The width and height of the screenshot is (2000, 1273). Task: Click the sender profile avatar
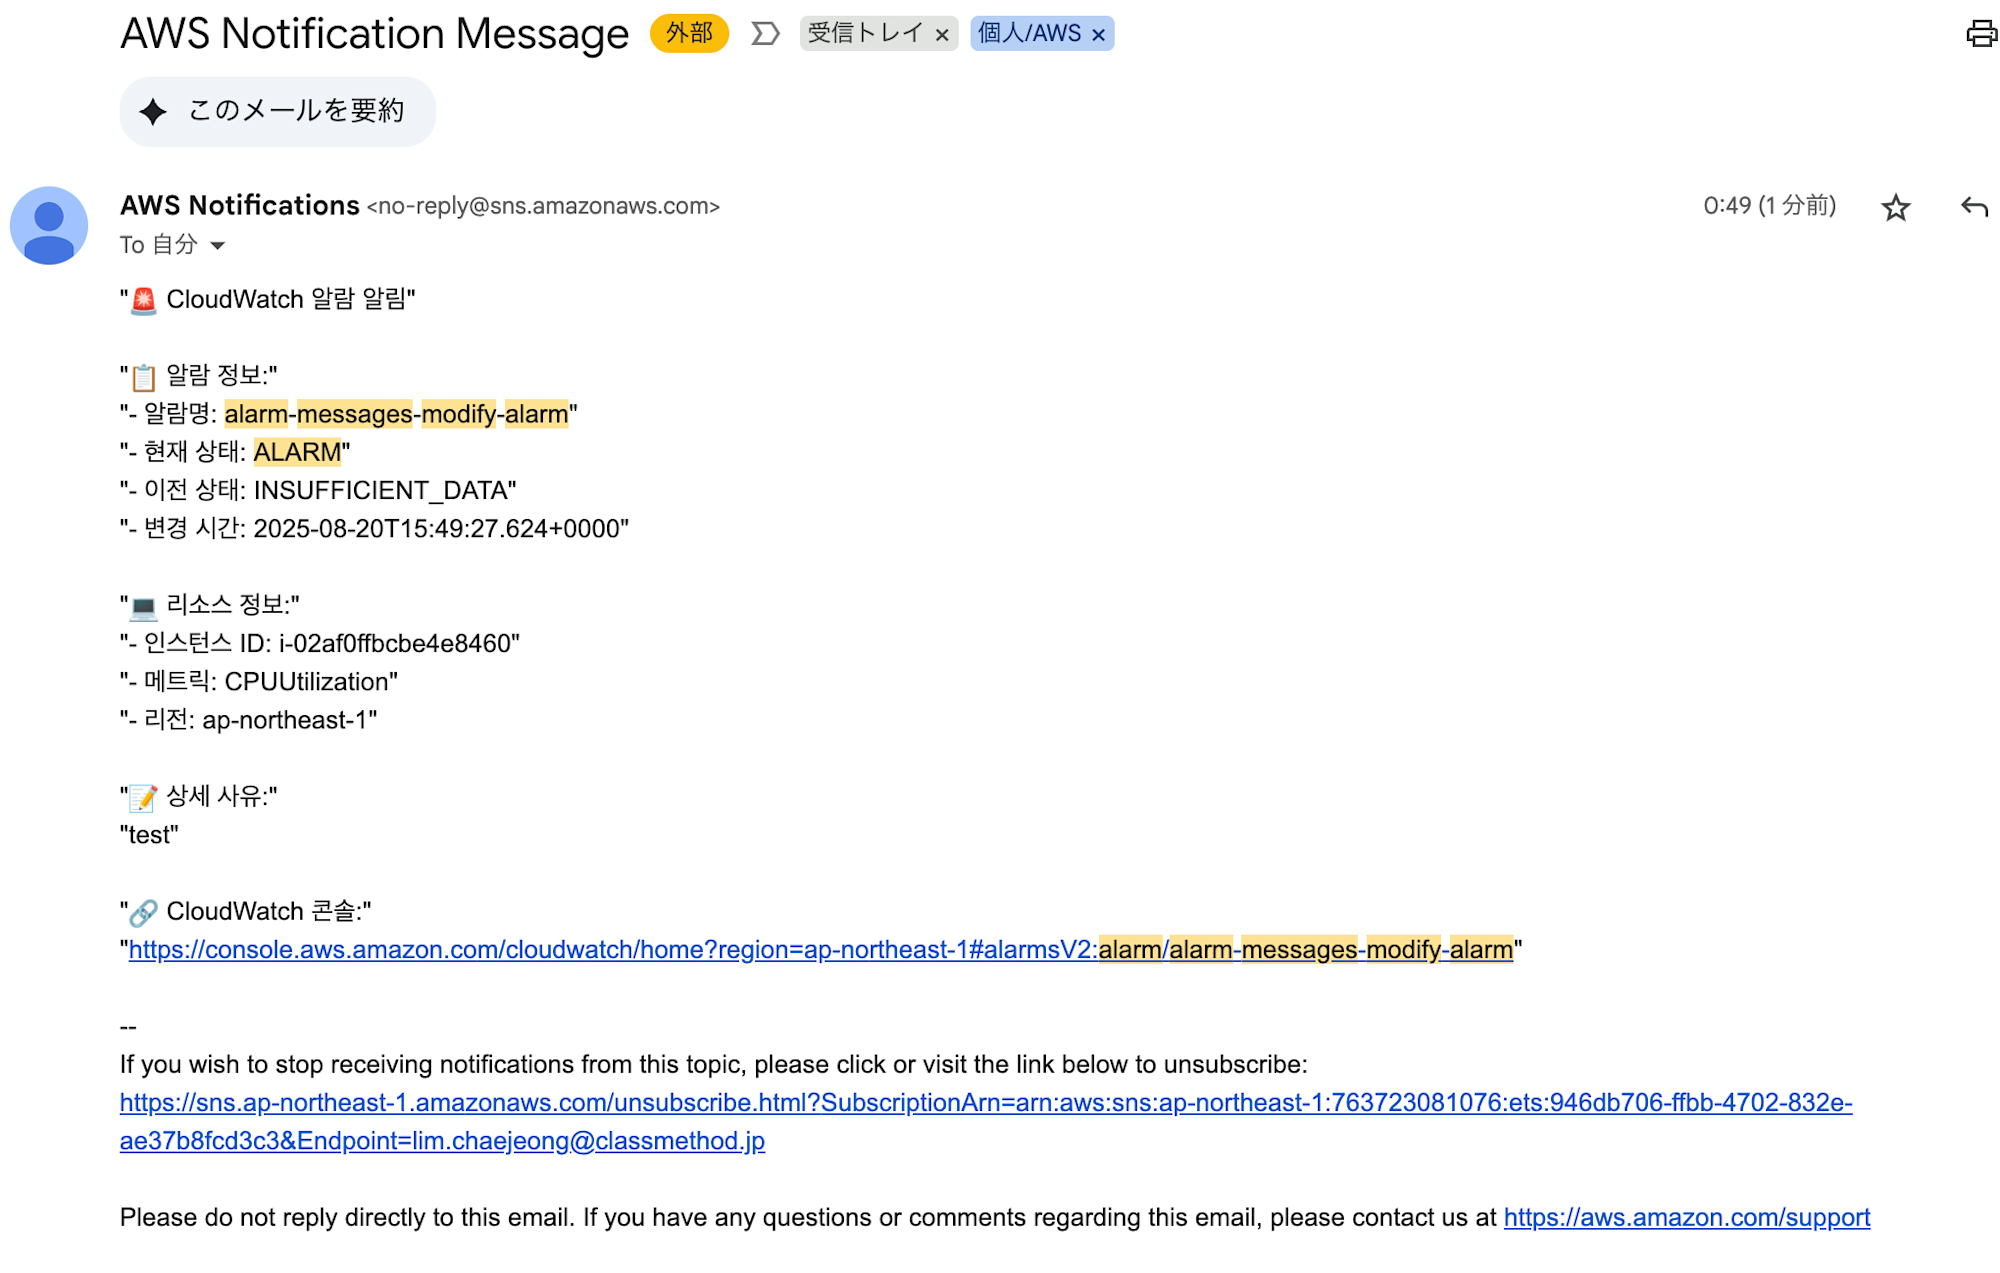point(49,225)
